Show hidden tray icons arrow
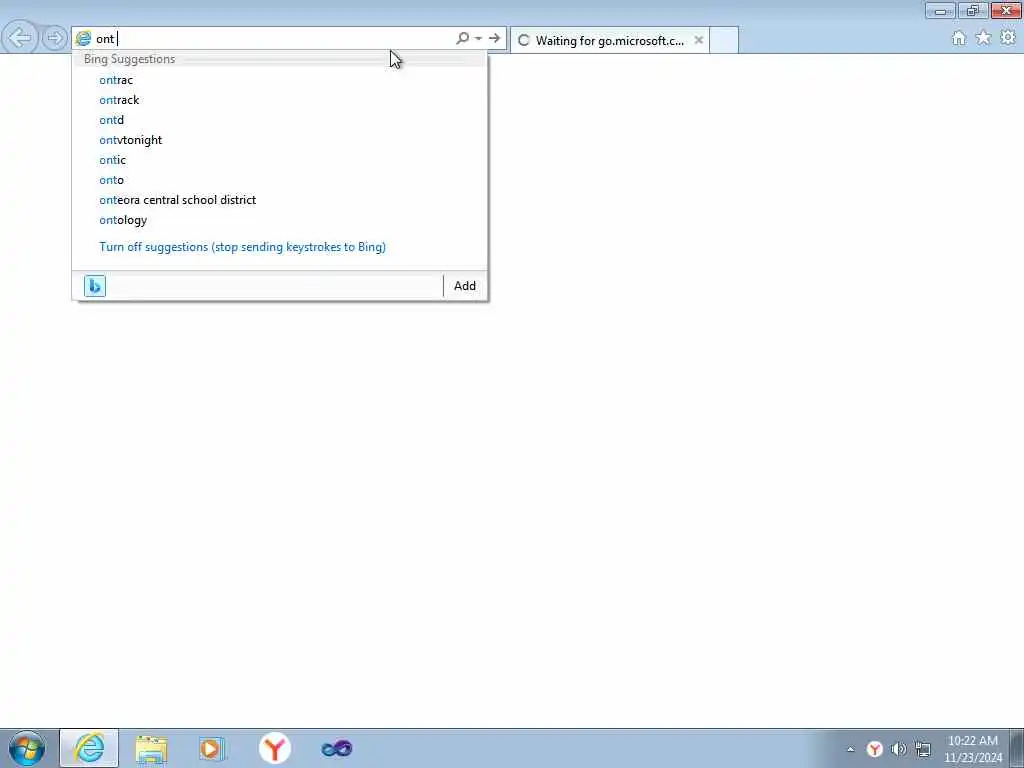1024x768 pixels. pos(850,749)
